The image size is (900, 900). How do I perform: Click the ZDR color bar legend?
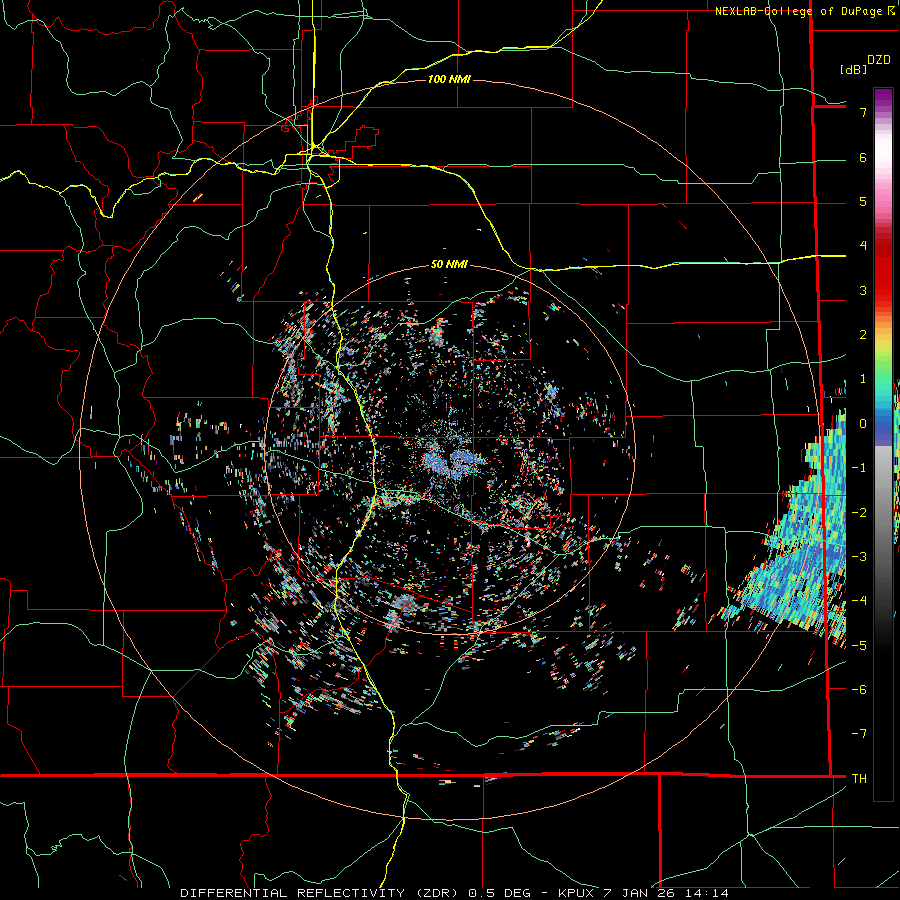coord(883,444)
